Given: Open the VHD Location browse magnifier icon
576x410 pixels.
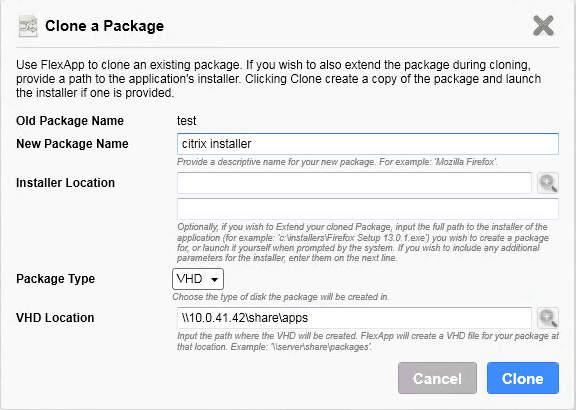Looking at the screenshot, I should pos(548,318).
